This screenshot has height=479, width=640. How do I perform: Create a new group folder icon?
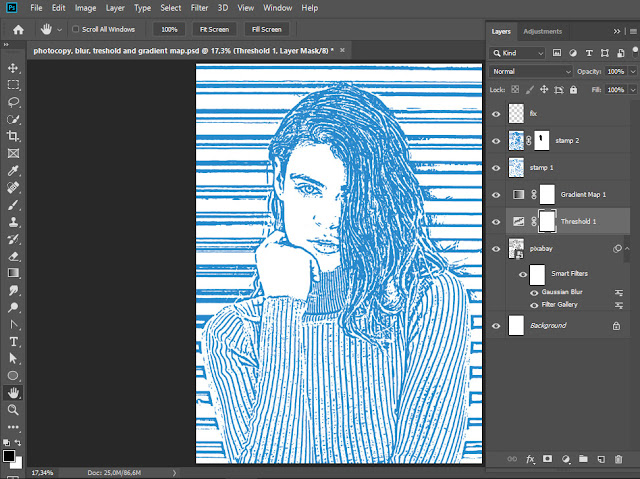[584, 459]
